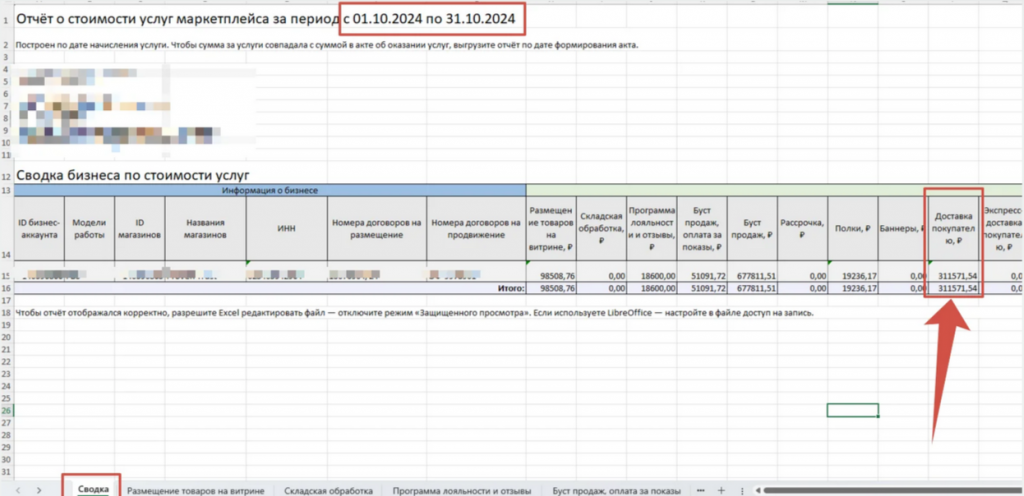Click the ellipsis for more sheet tabs
Viewport: 1024px width, 496px height.
coord(700,490)
